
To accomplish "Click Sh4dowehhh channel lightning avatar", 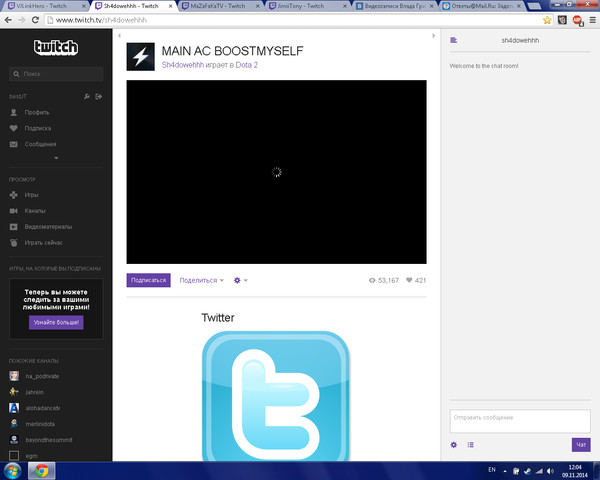I will (140, 57).
